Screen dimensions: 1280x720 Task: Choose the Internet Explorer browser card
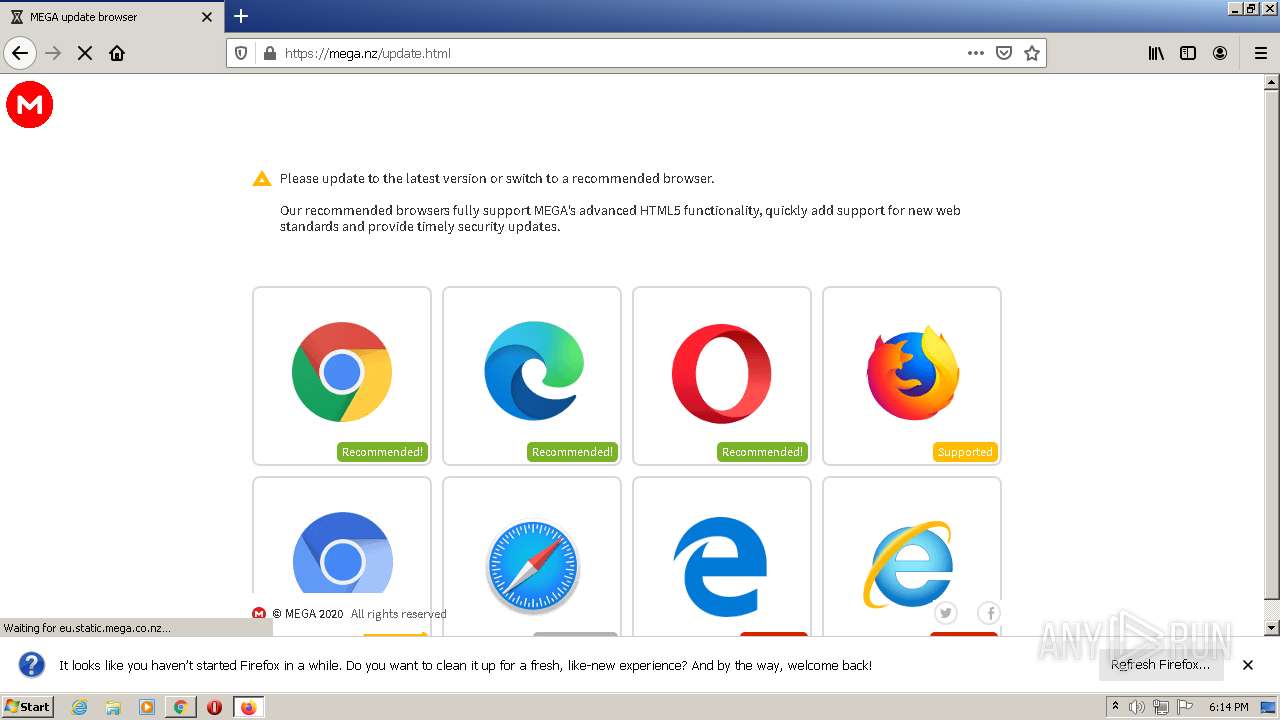tap(912, 556)
